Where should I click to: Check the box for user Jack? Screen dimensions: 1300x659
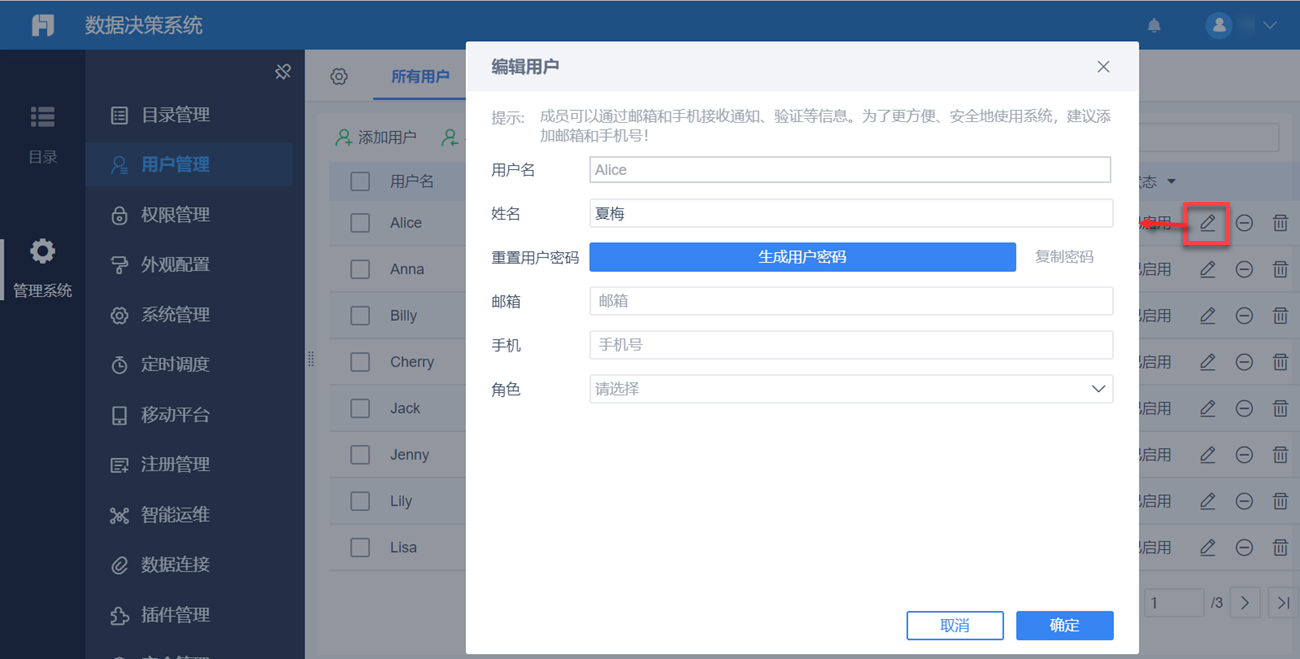coord(360,408)
